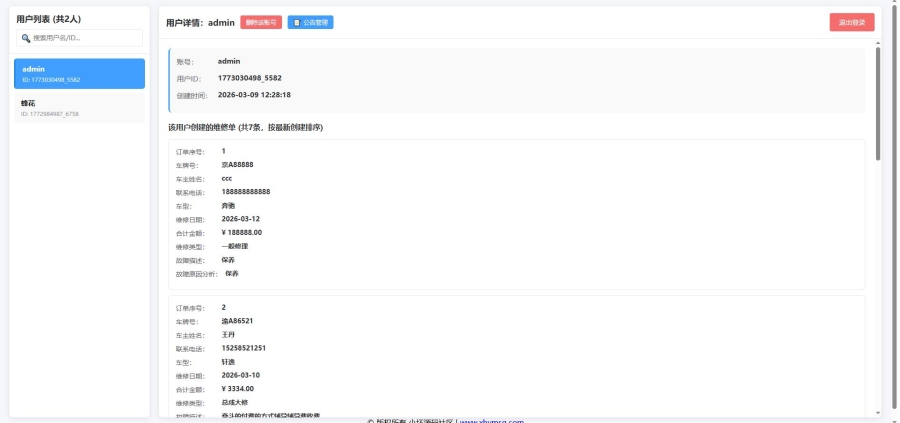Click the outer page scrollbar on the far right

click(x=894, y=200)
